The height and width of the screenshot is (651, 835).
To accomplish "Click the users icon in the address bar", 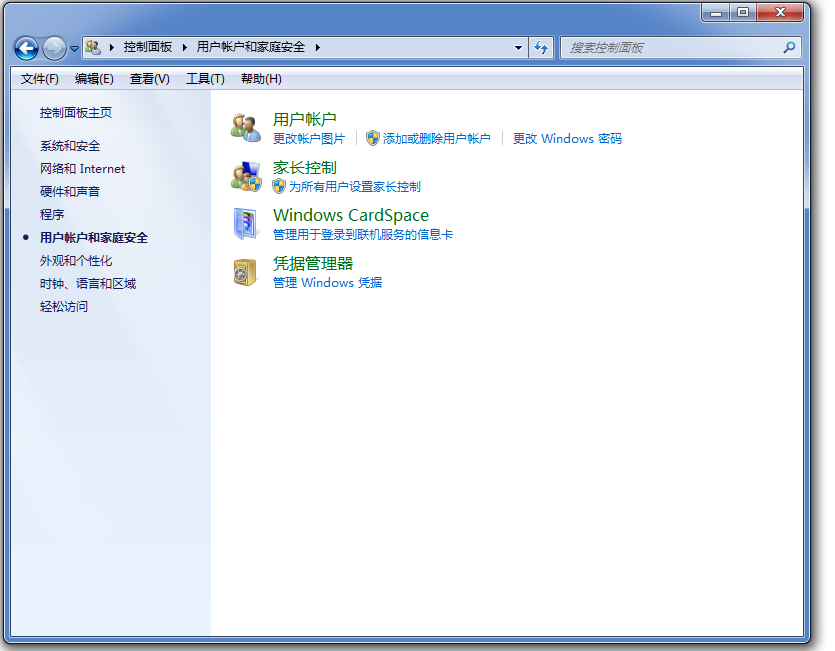I will [x=93, y=47].
